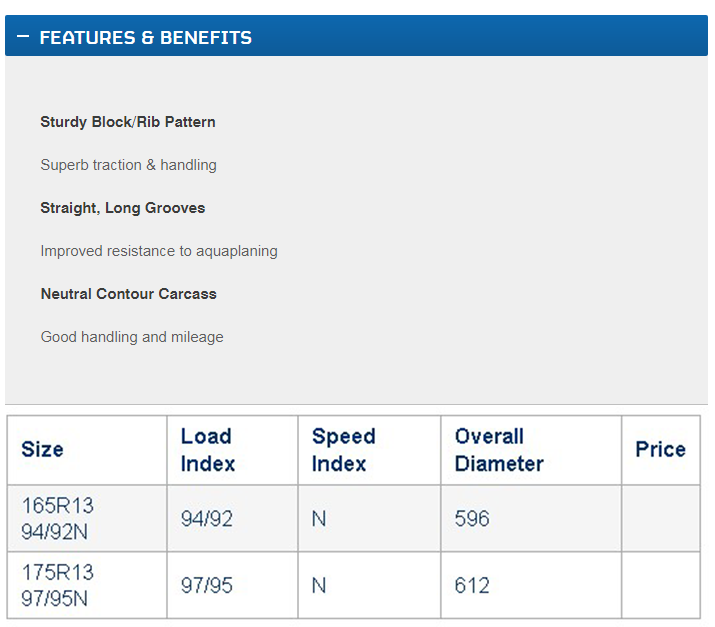
Task: Click the Load Index column header
Action: click(207, 450)
